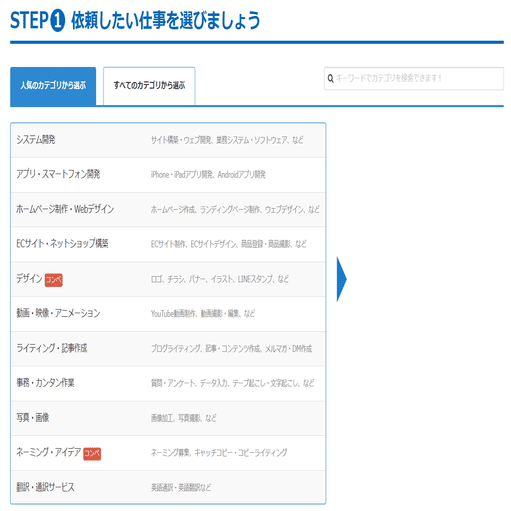This screenshot has height=511, width=511.
Task: Click description 'サイト構築・ウェブ開発、業務システム・ソフトウェア、など'
Action: 227,140
